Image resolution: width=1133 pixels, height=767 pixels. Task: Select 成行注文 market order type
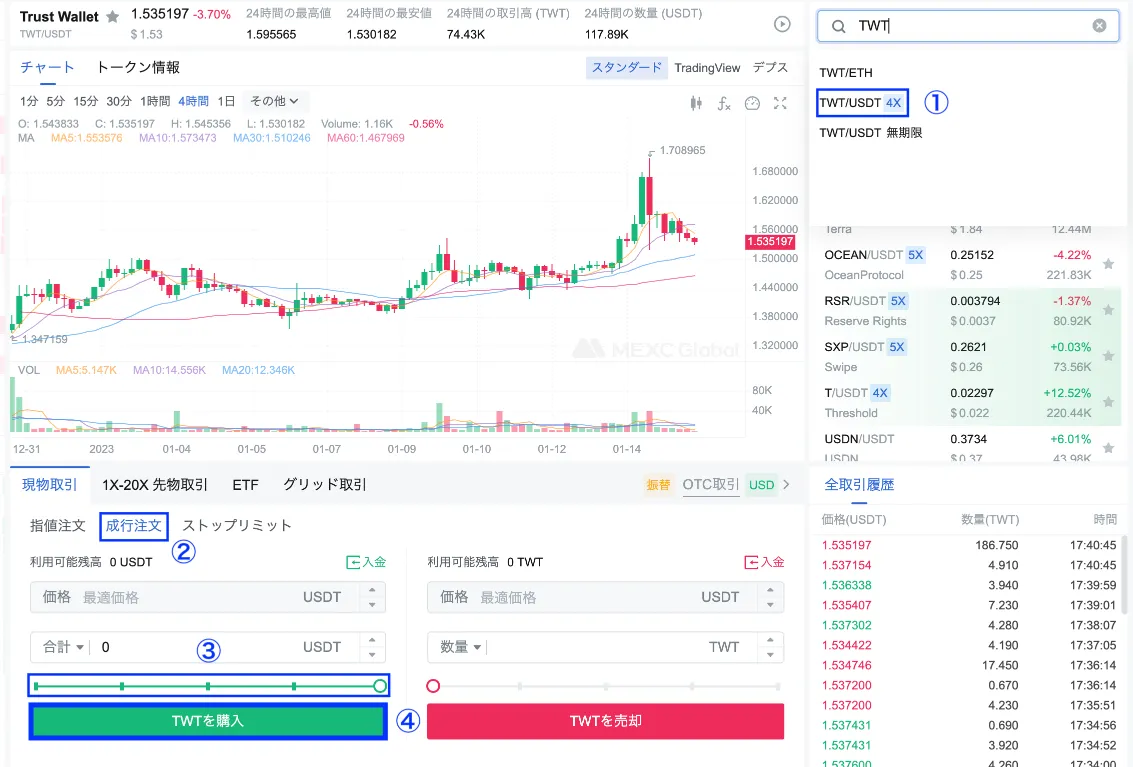[134, 526]
